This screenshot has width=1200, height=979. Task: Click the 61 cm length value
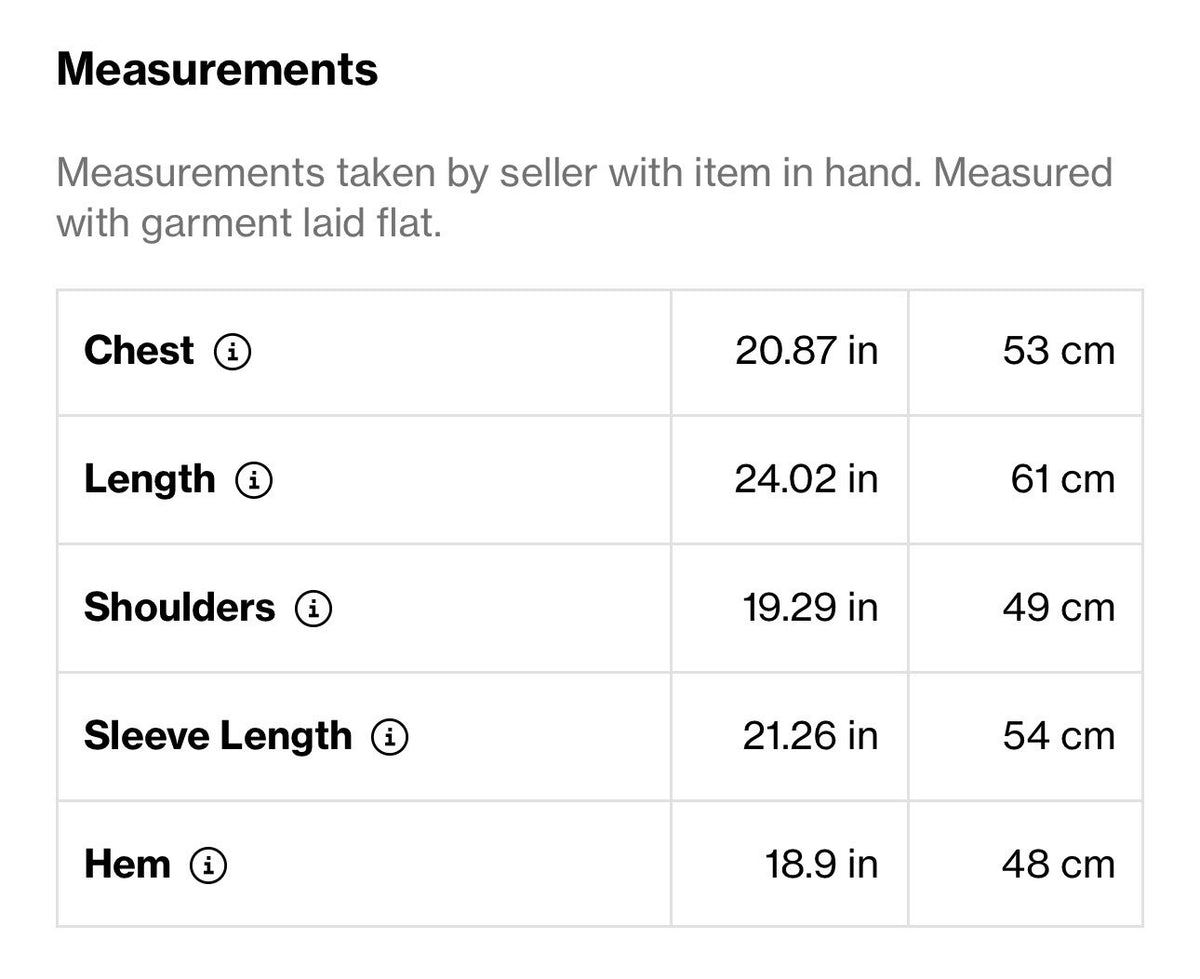point(1062,480)
